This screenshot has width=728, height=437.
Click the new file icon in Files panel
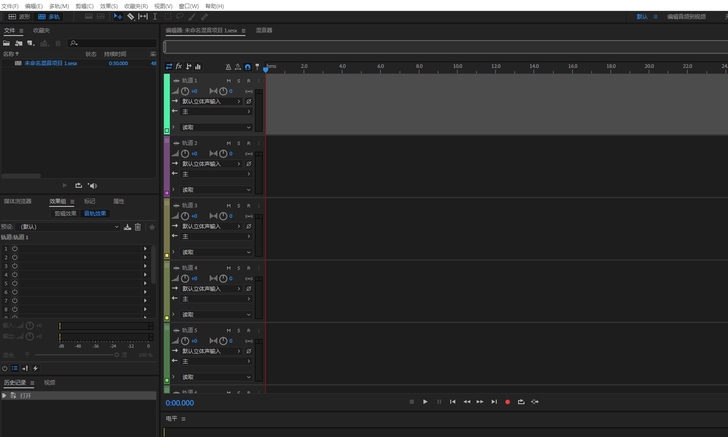coord(31,43)
